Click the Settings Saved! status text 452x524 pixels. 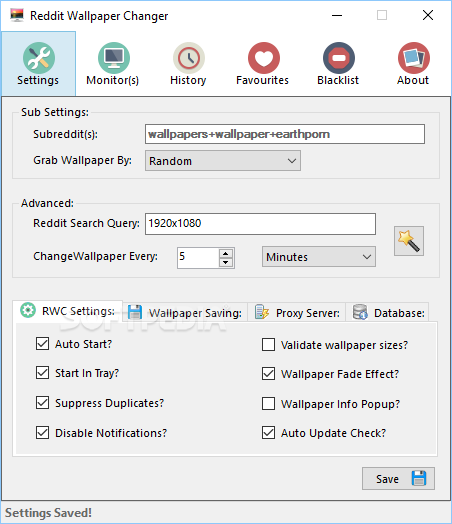point(48,513)
